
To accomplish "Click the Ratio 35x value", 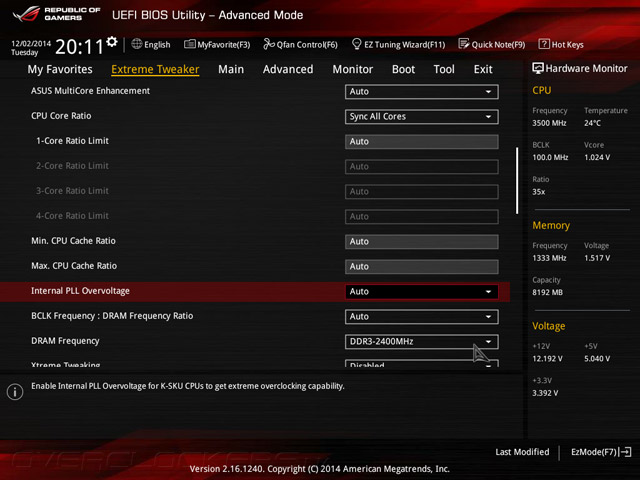I will click(539, 192).
